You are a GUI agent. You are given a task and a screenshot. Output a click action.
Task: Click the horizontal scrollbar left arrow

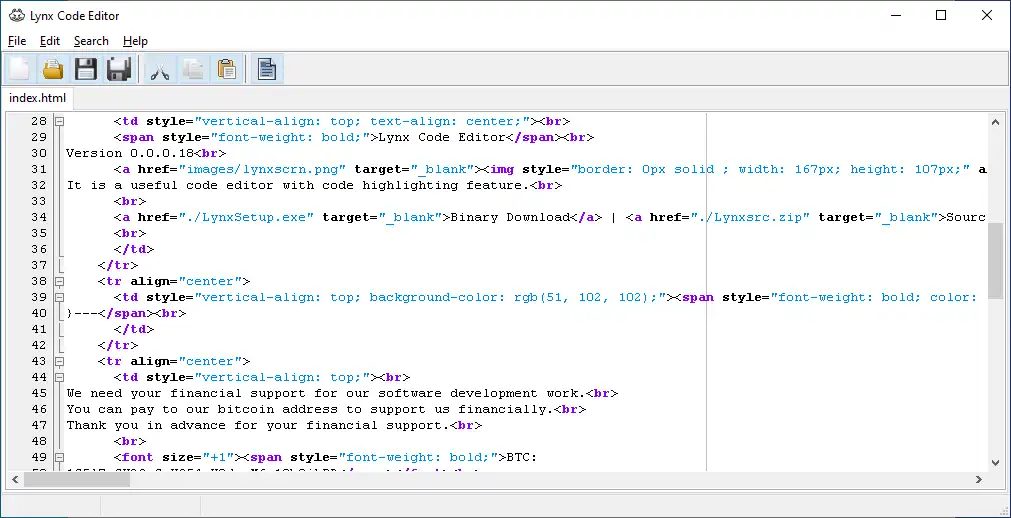[15, 479]
